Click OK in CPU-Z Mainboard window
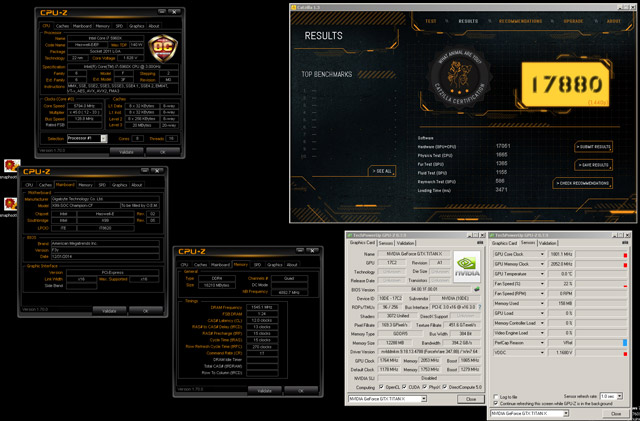Image resolution: width=640 pixels, height=421 pixels. [146, 311]
